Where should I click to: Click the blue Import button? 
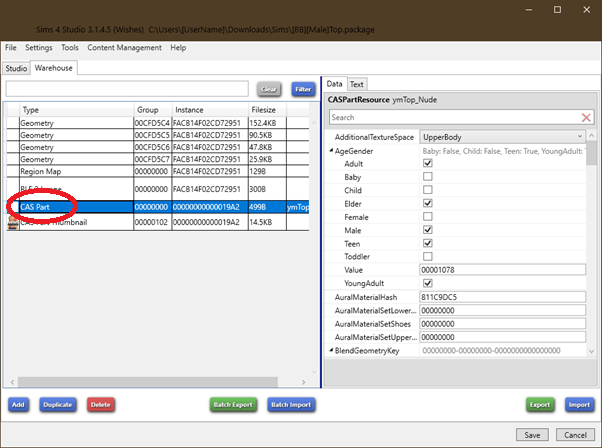click(x=579, y=405)
